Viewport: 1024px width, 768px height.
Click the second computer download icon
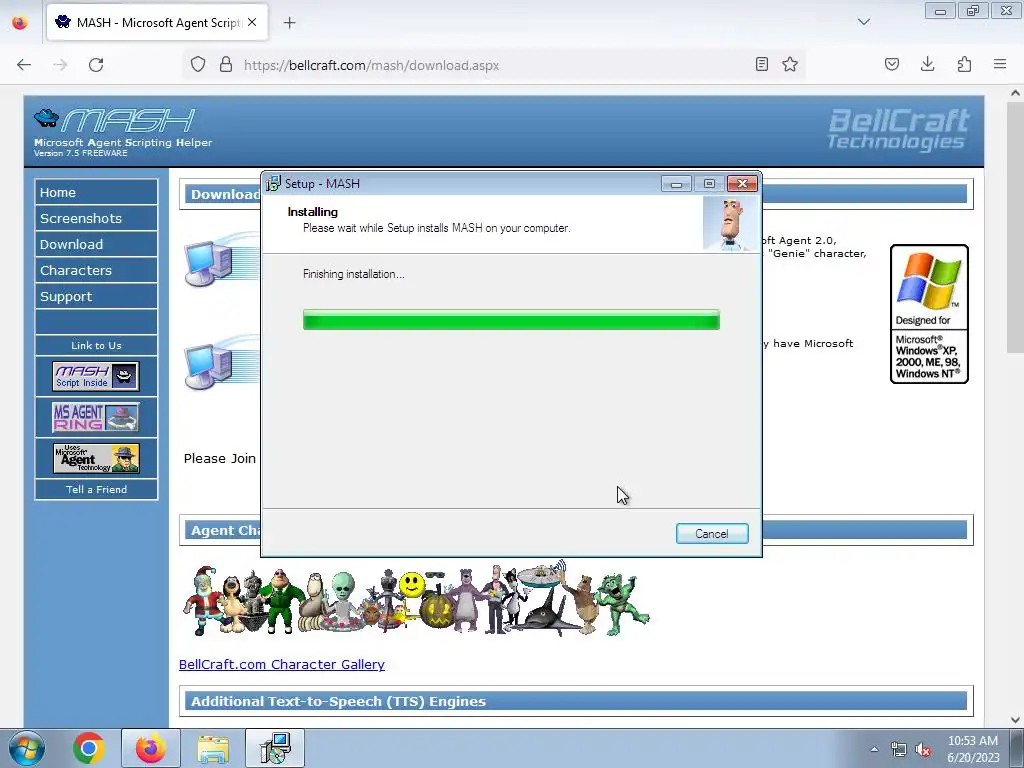tap(221, 364)
